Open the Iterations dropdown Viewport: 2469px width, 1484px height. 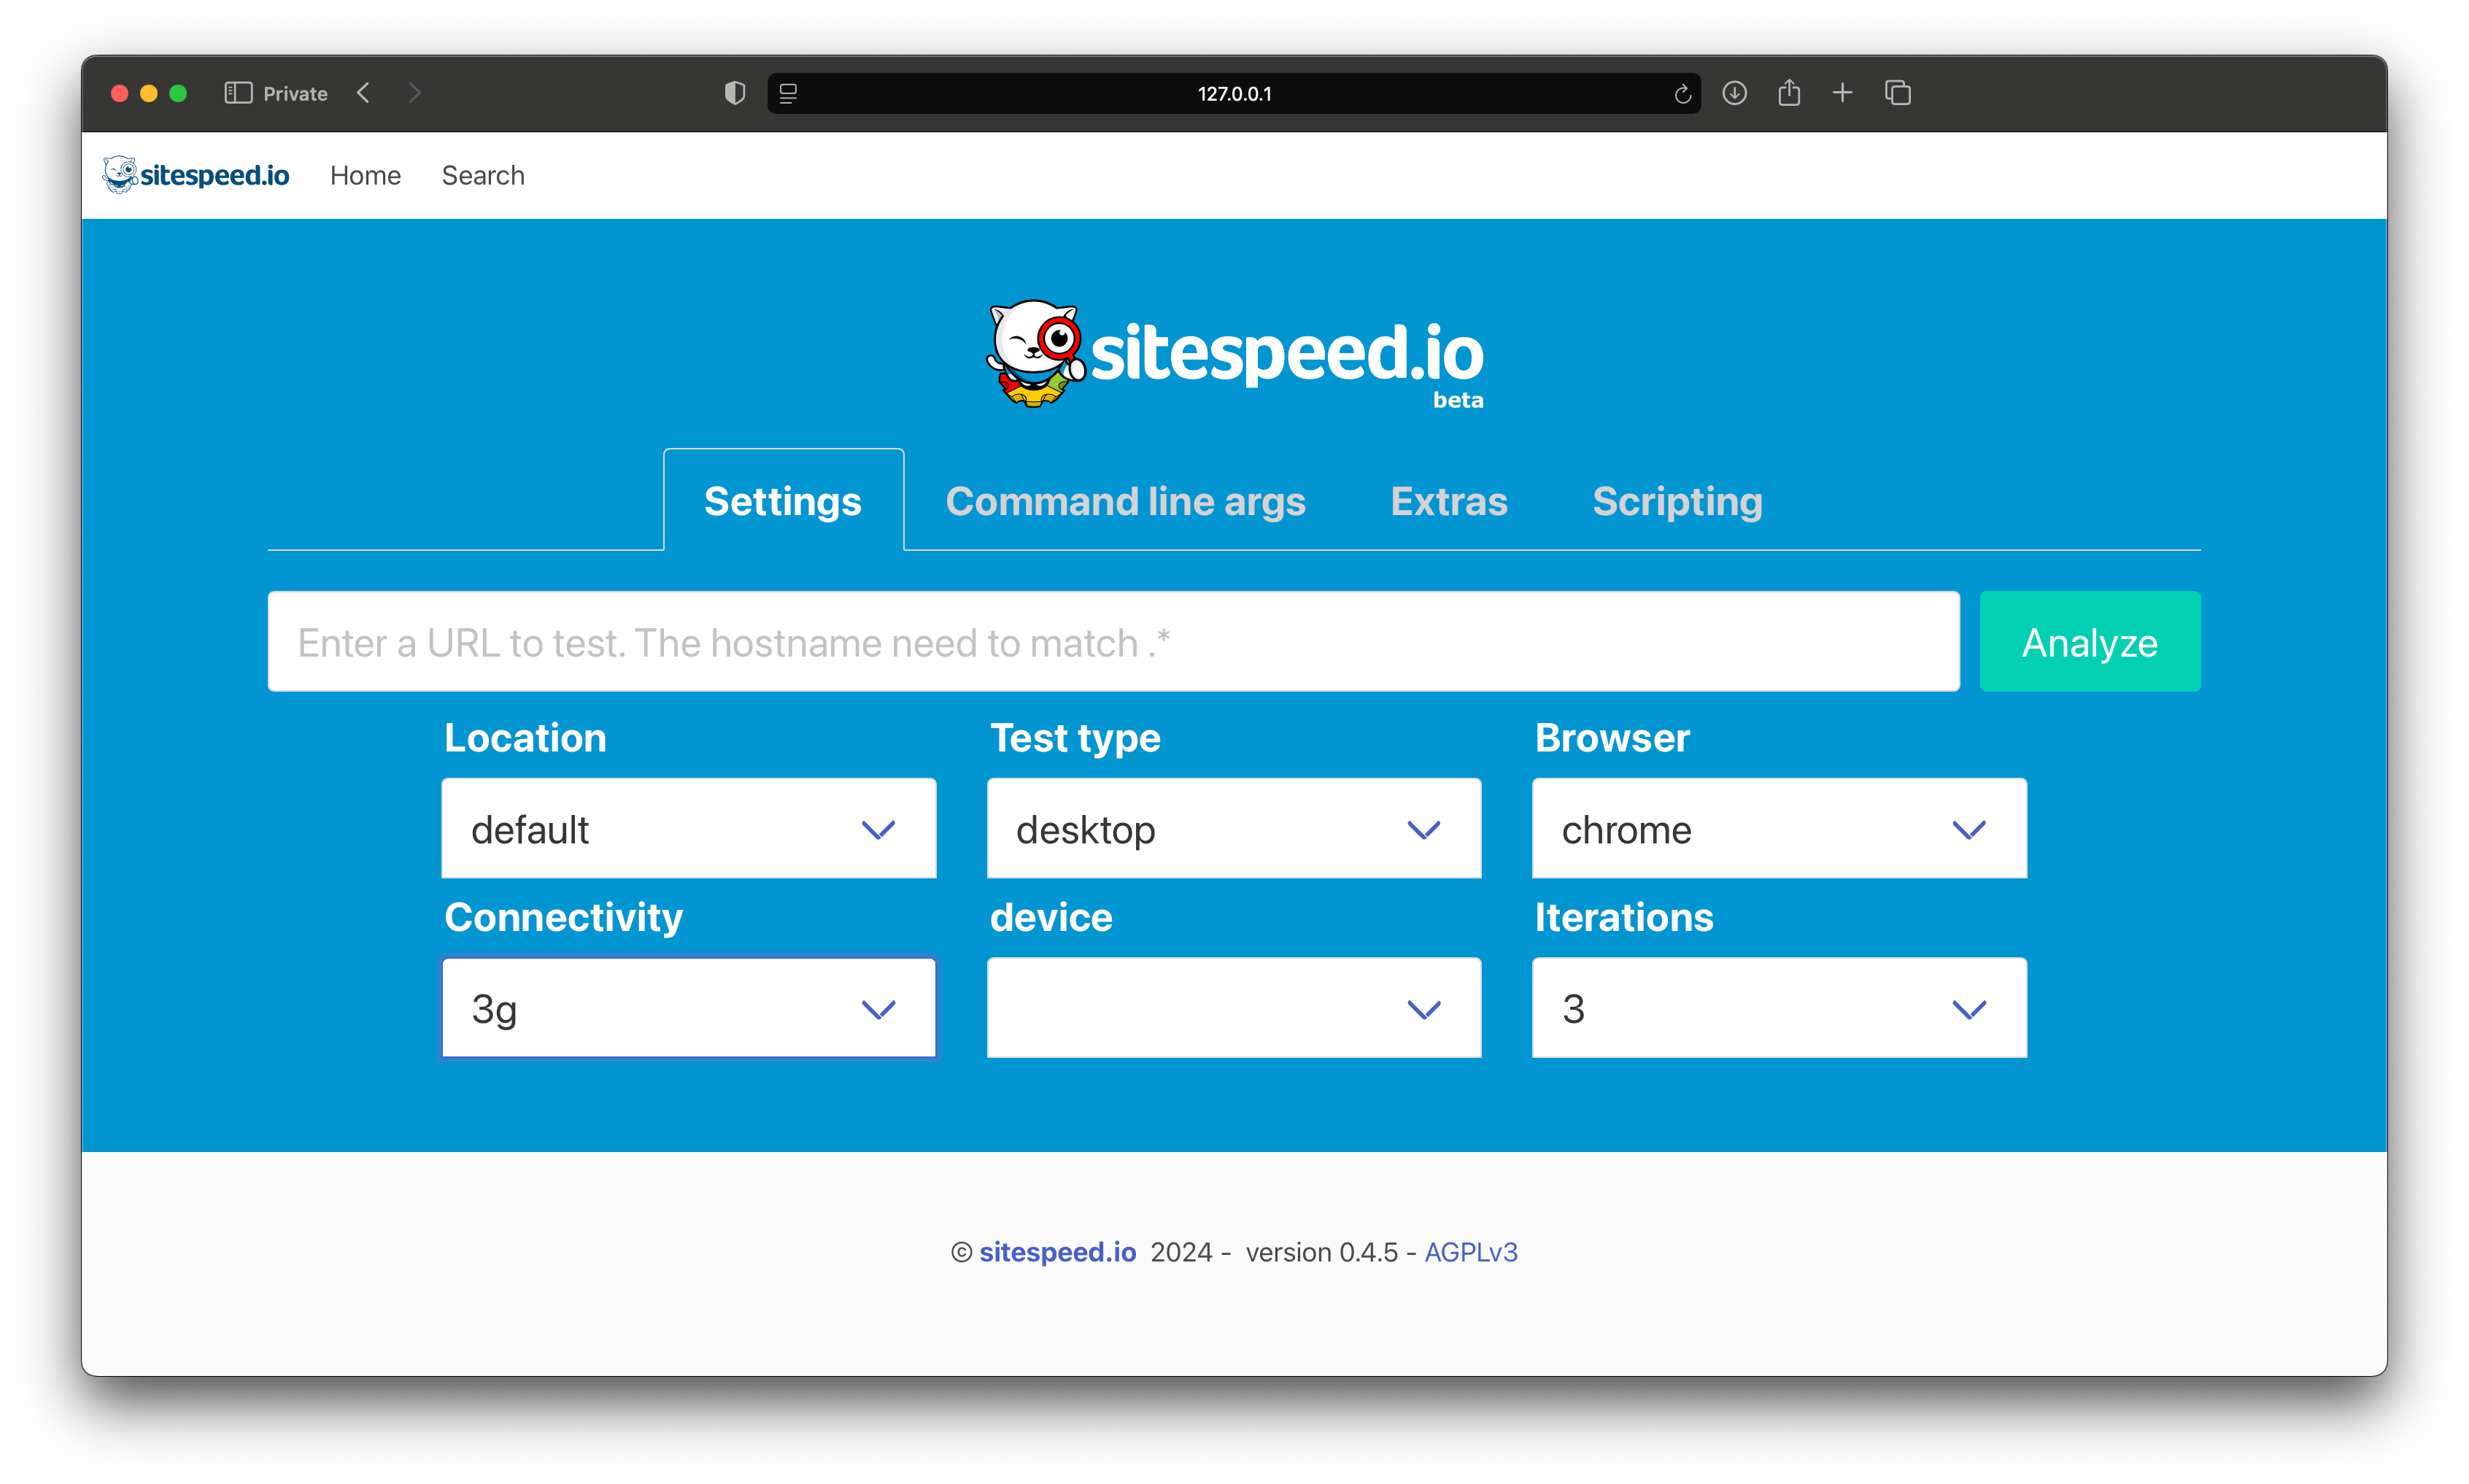click(1778, 1008)
